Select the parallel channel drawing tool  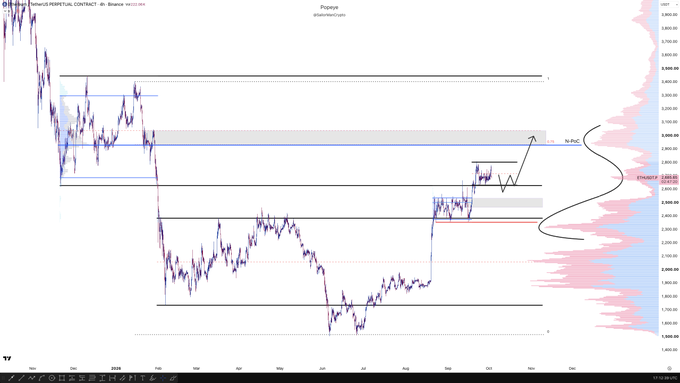point(123,378)
